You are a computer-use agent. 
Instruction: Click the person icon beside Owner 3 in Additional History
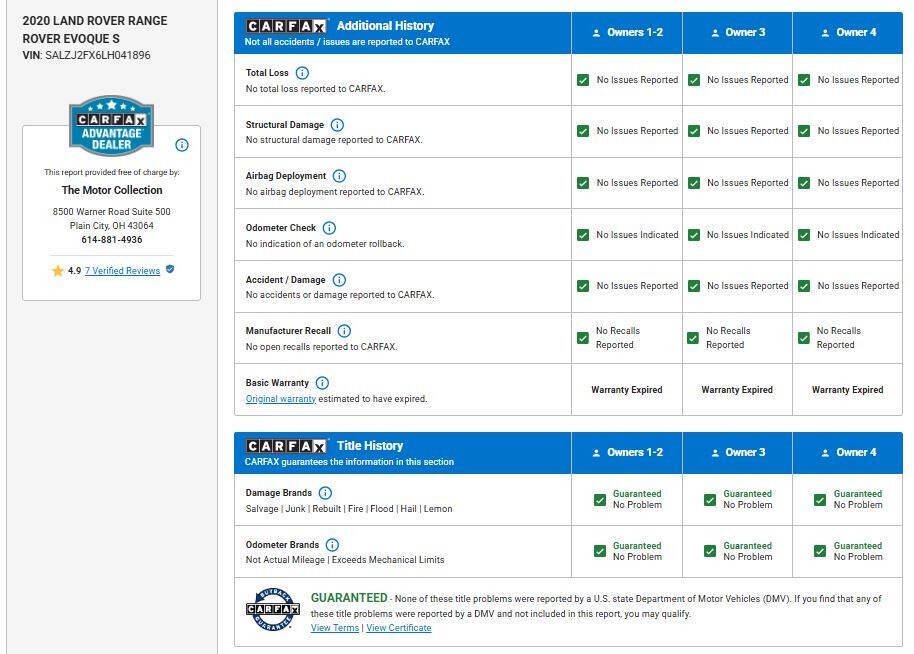(x=715, y=33)
